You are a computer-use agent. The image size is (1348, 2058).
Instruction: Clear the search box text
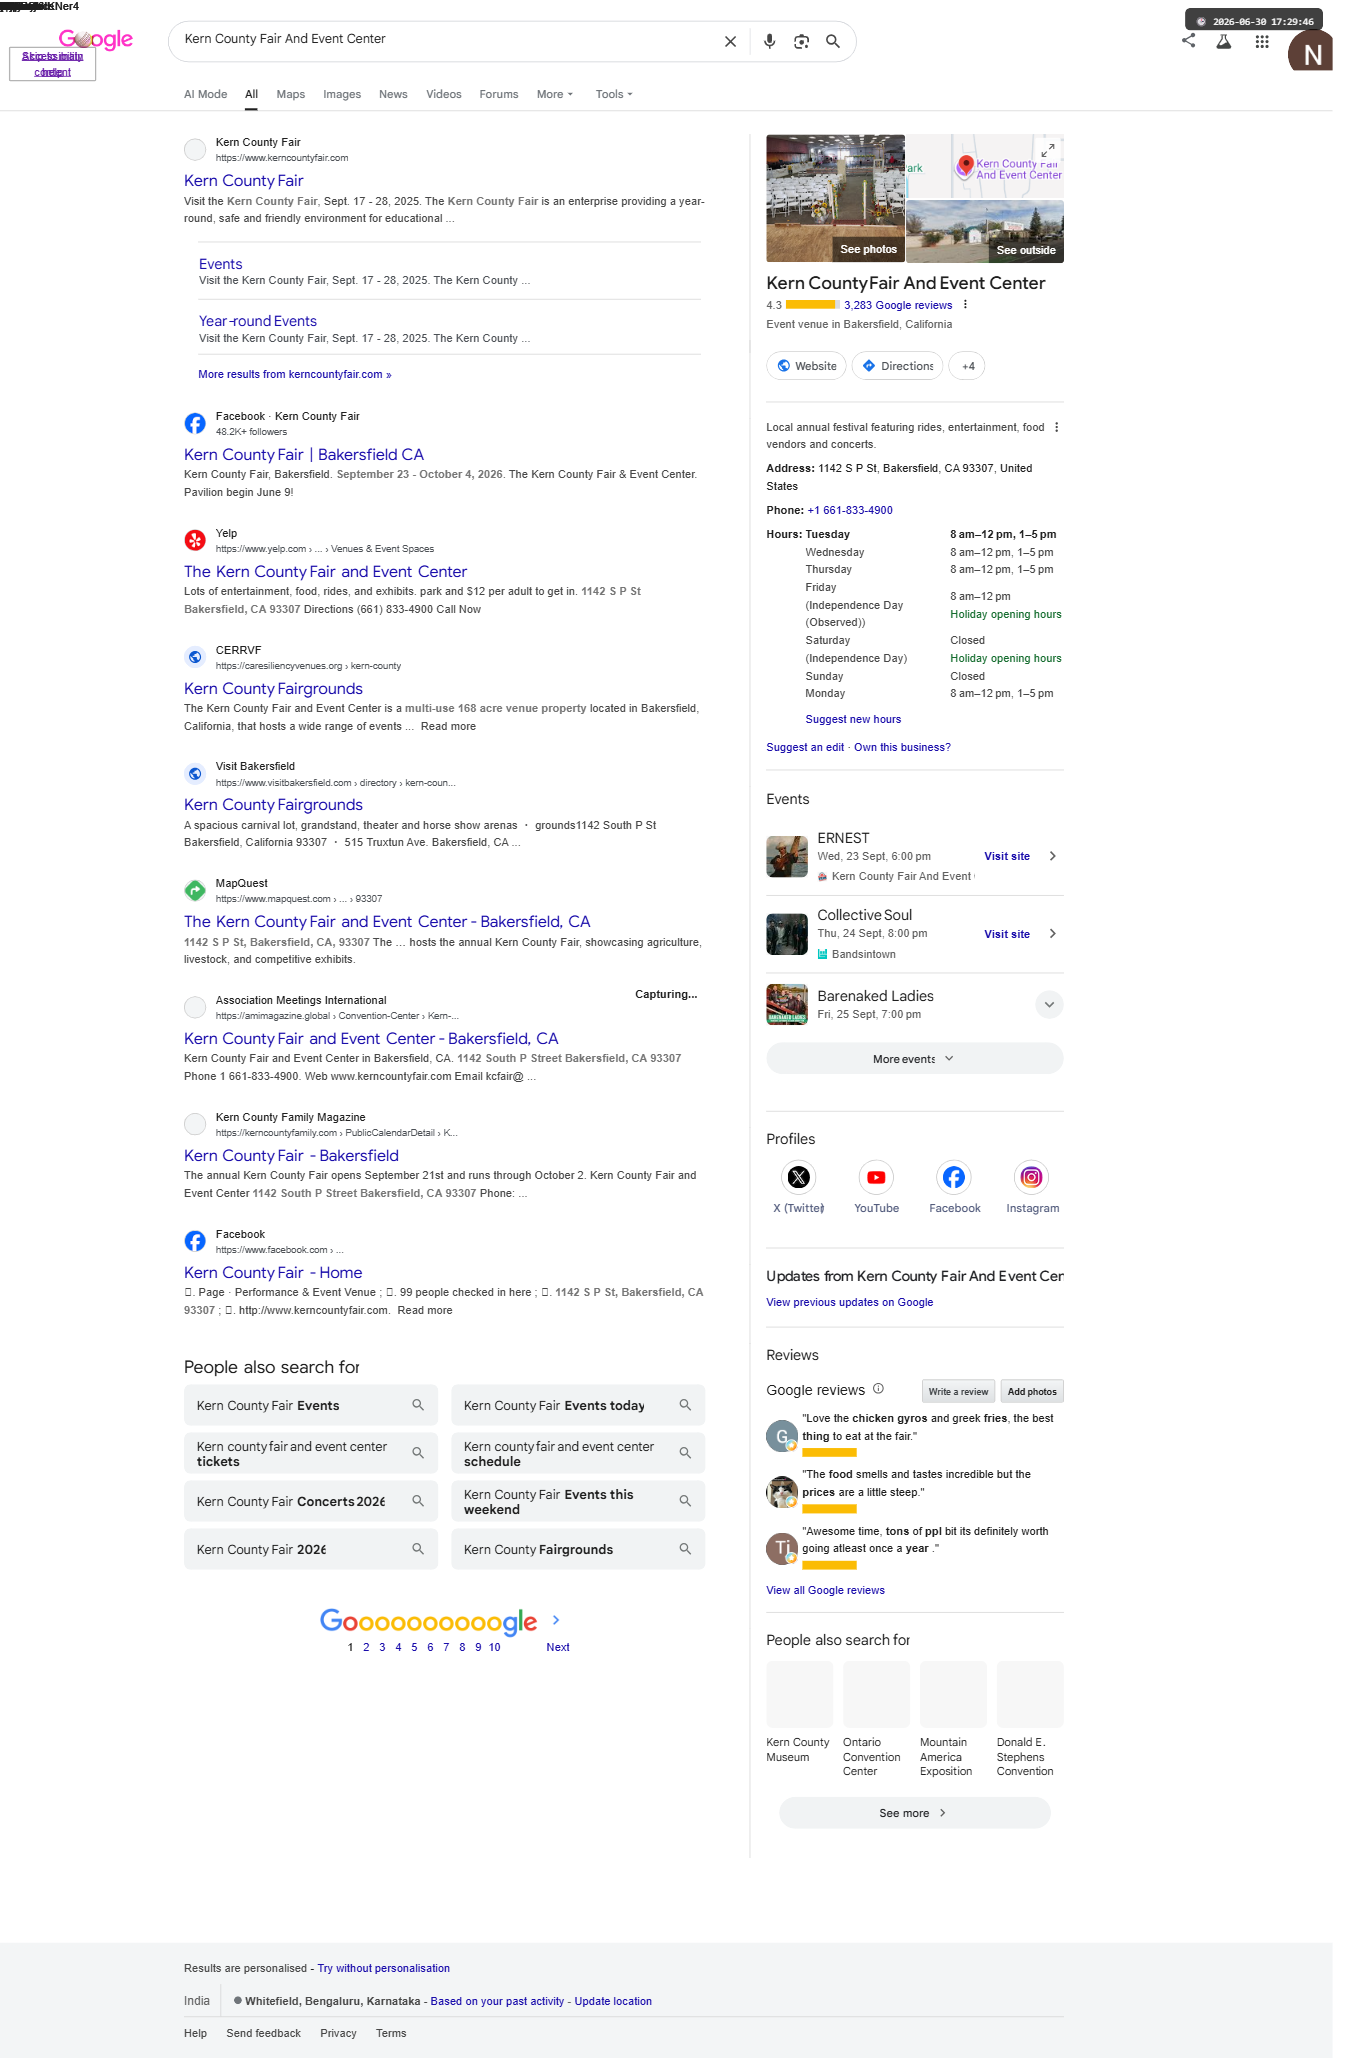pos(730,42)
